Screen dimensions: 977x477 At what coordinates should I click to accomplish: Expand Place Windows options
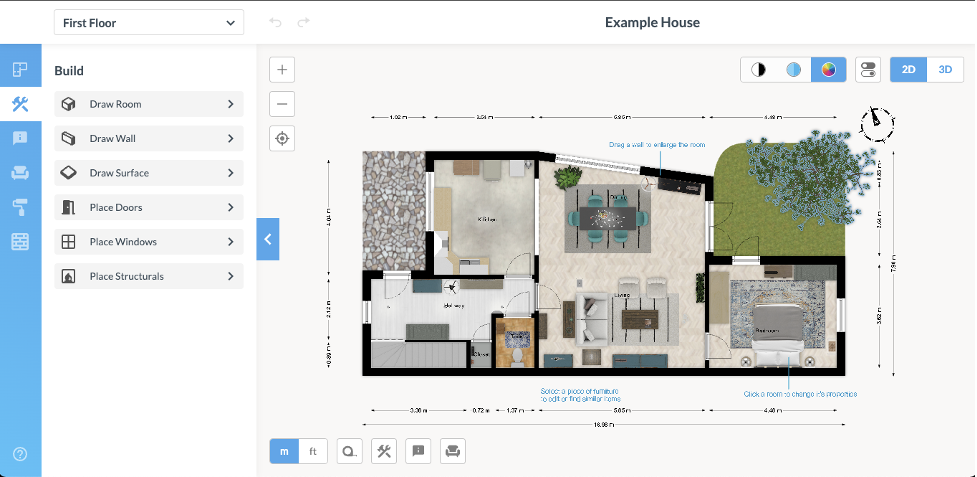[x=149, y=242]
